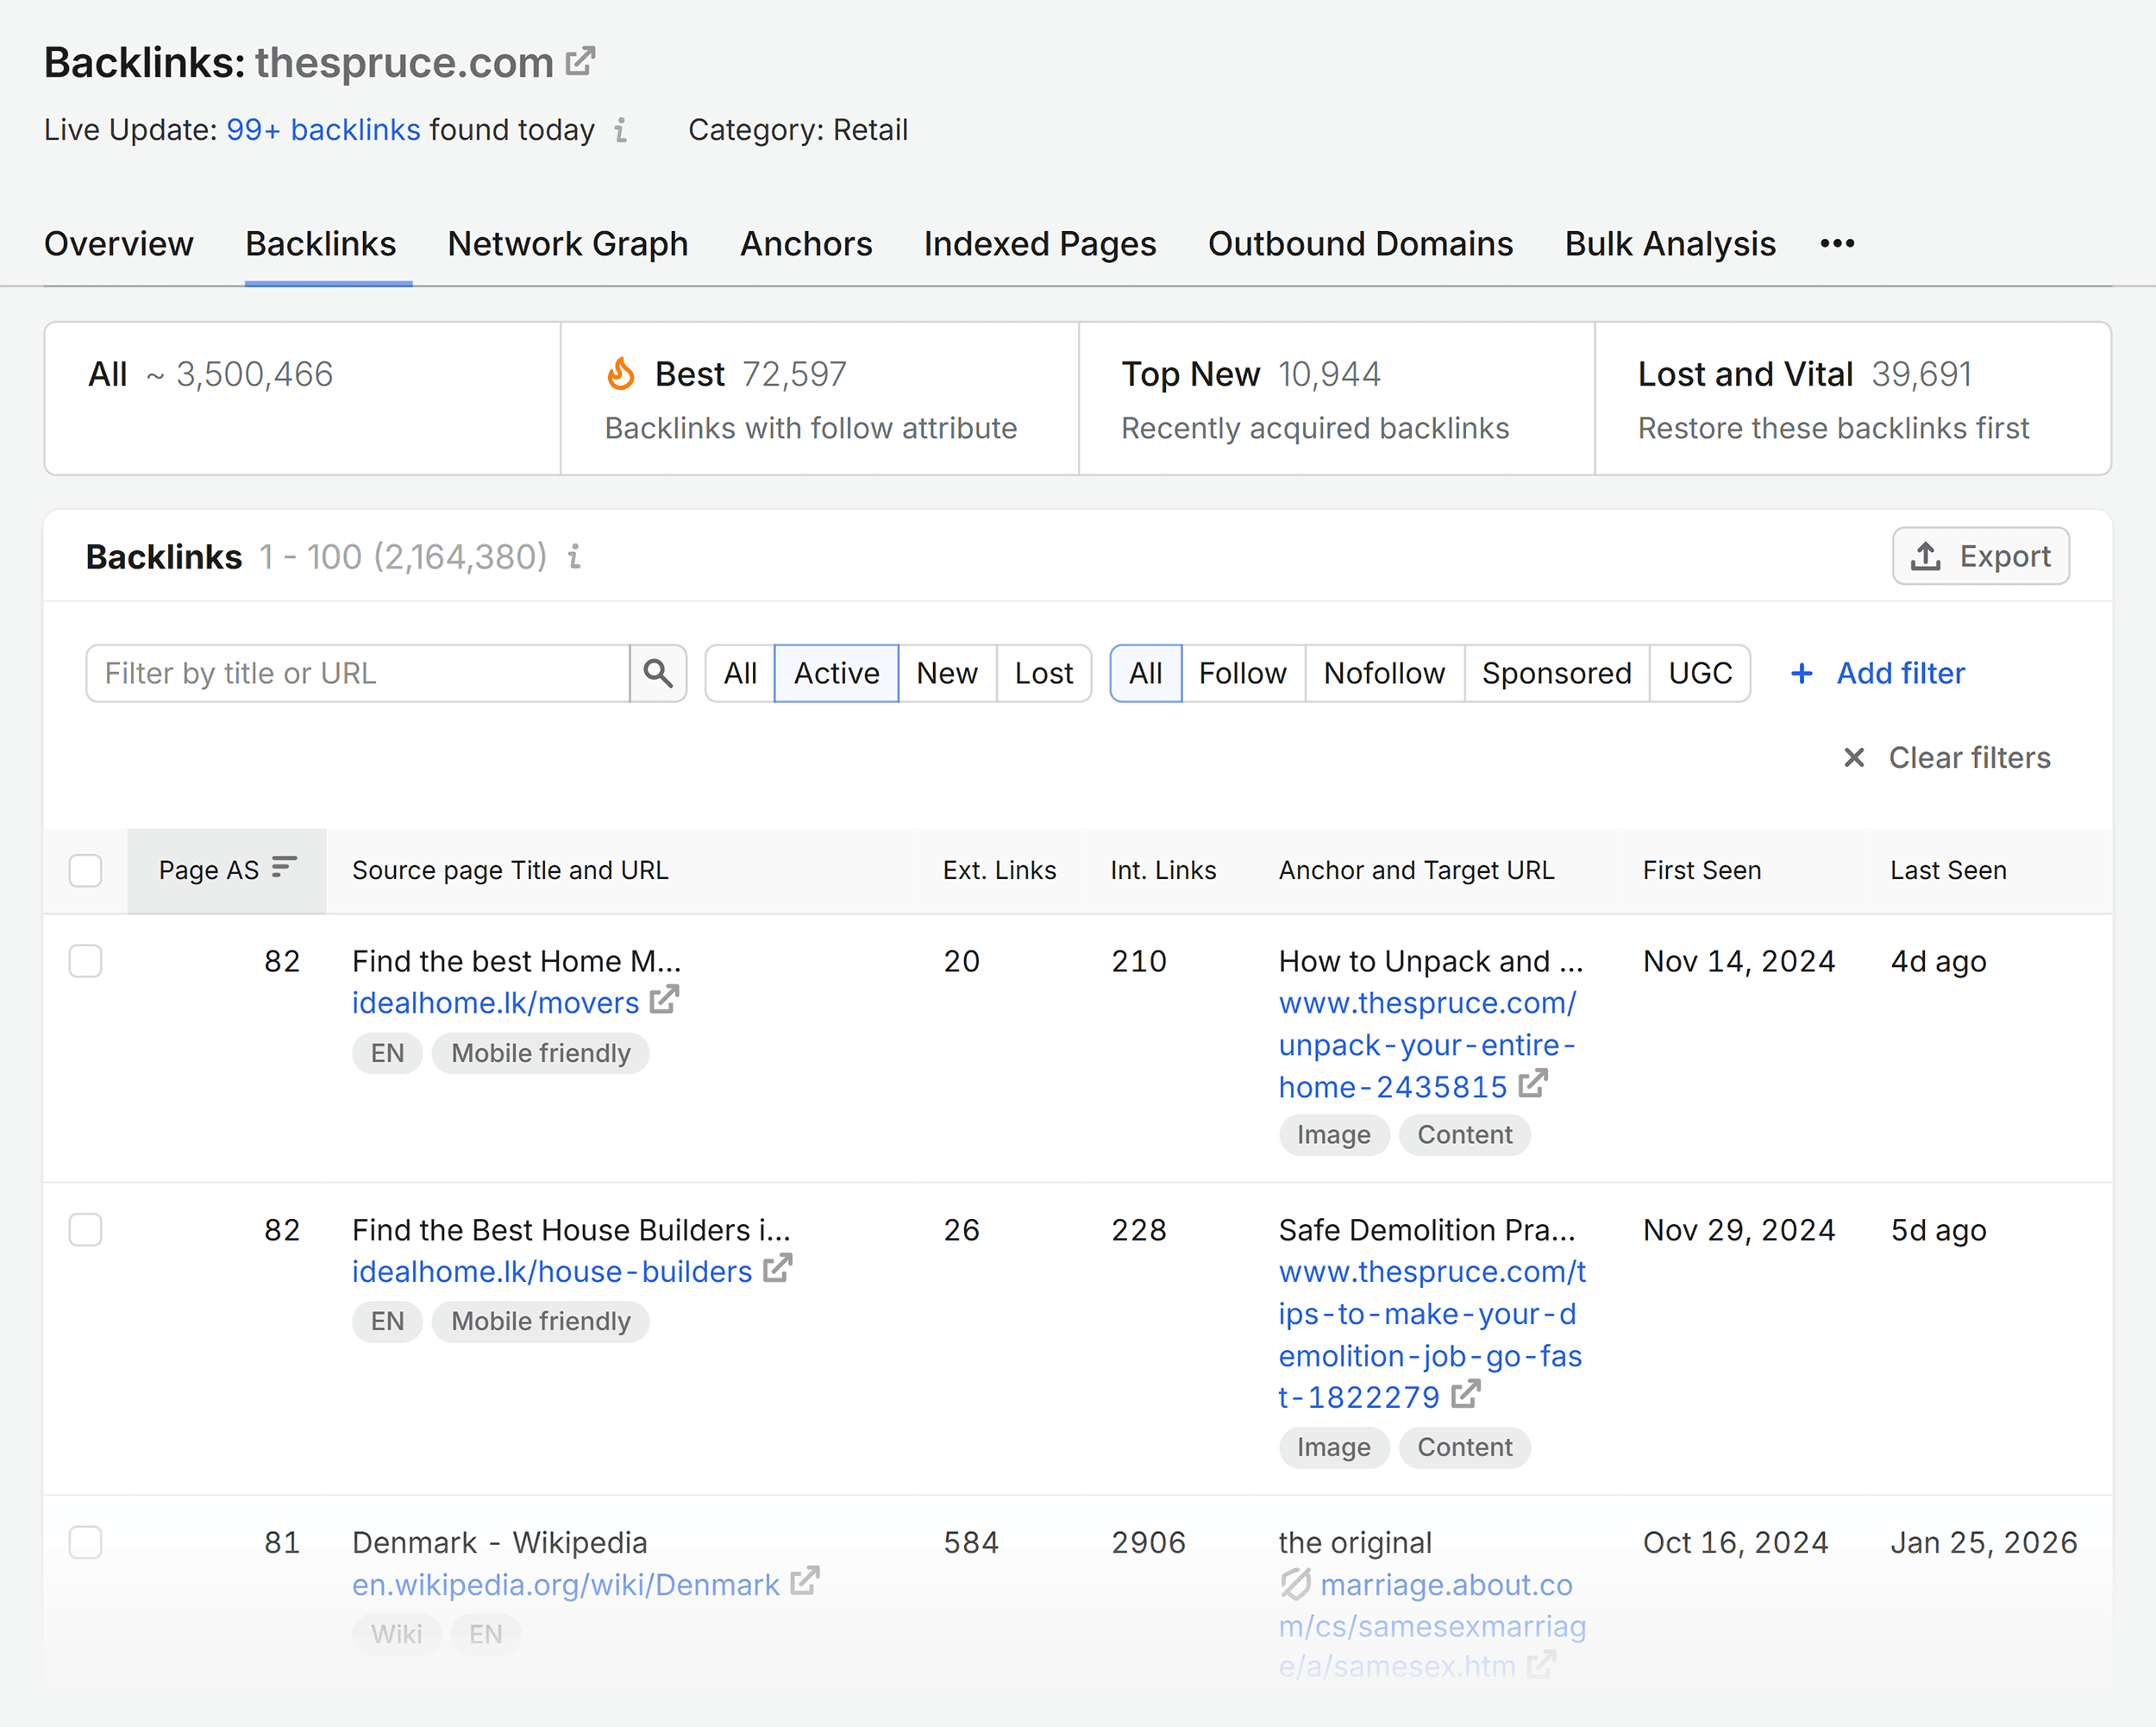Viewport: 2156px width, 1727px height.
Task: Focus the Filter by title or URL field
Action: 358,673
